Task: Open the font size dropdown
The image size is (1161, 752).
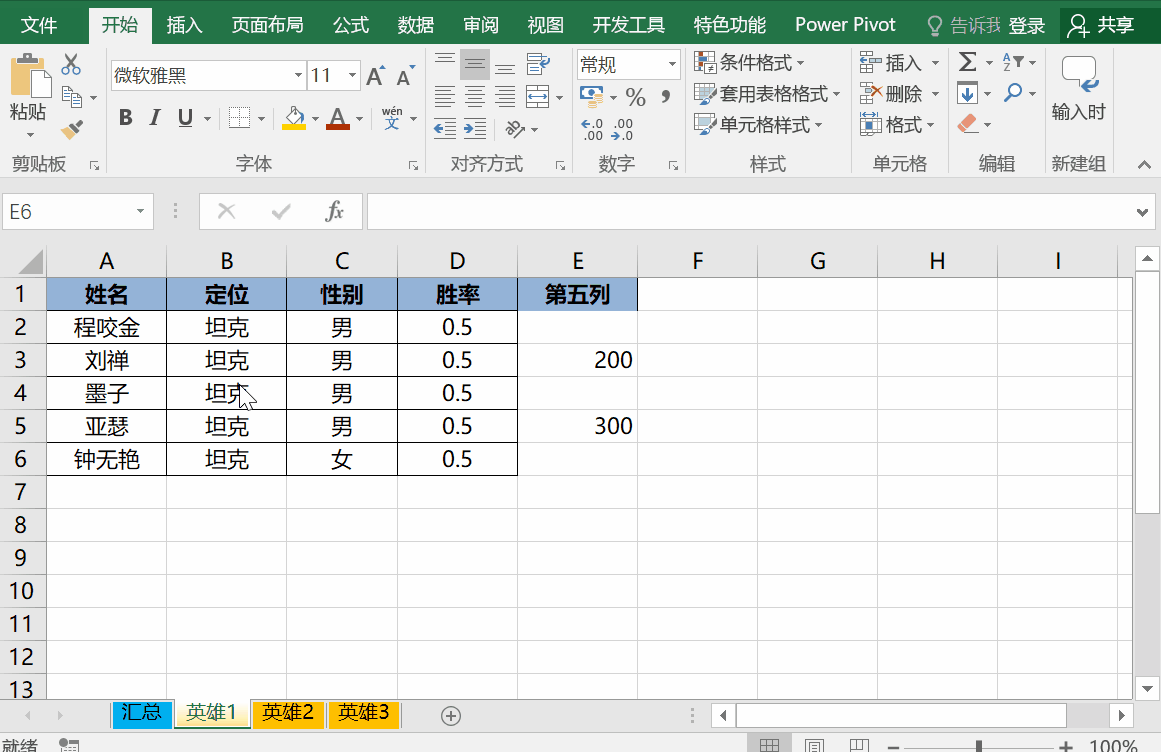Action: pos(352,75)
